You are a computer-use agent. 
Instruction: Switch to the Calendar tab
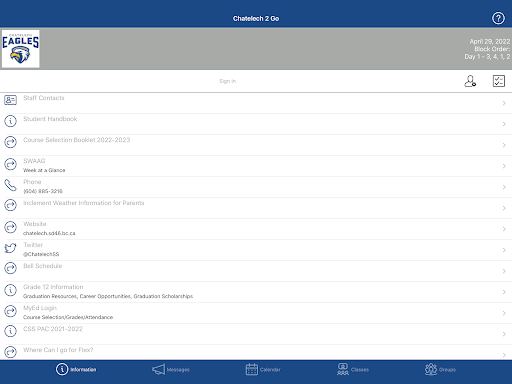point(263,369)
